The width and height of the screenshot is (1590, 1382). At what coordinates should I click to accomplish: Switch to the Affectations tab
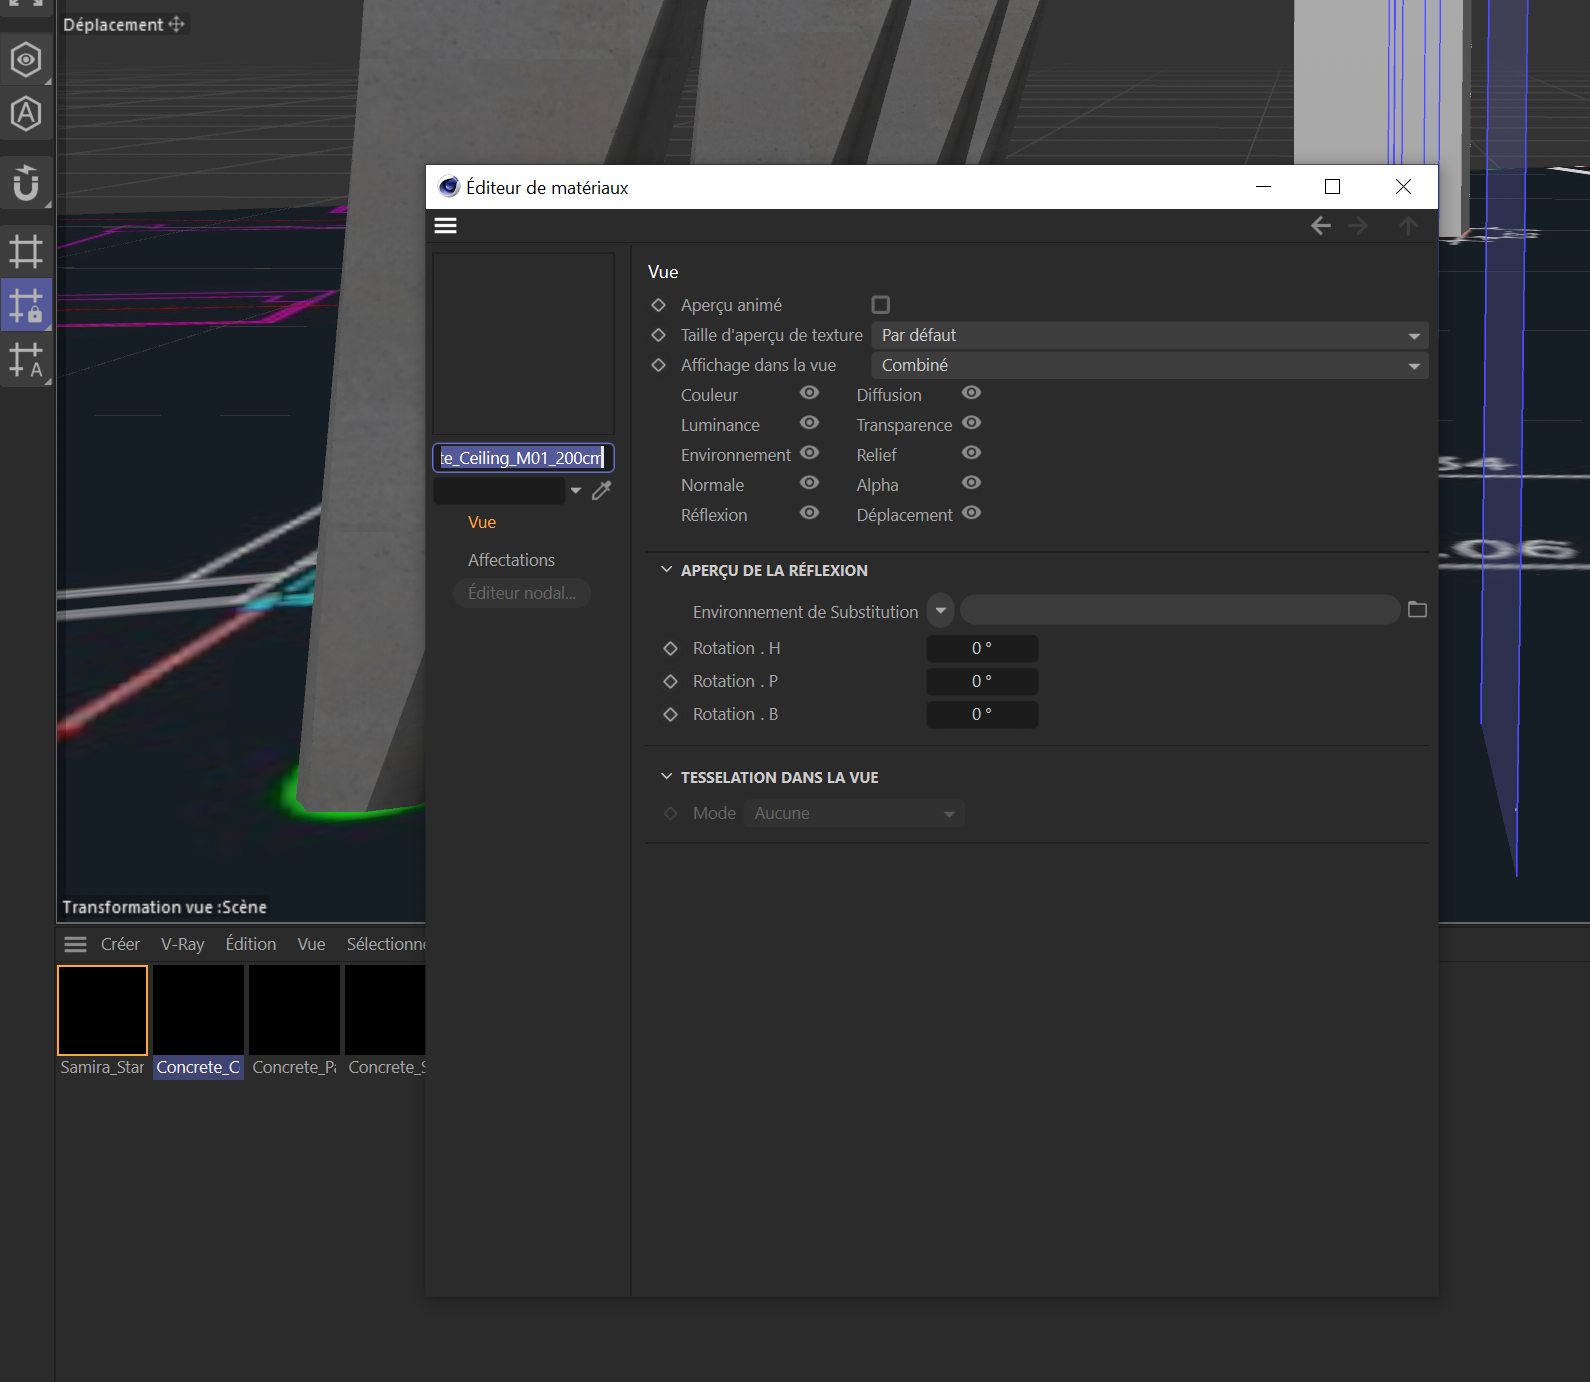[511, 560]
